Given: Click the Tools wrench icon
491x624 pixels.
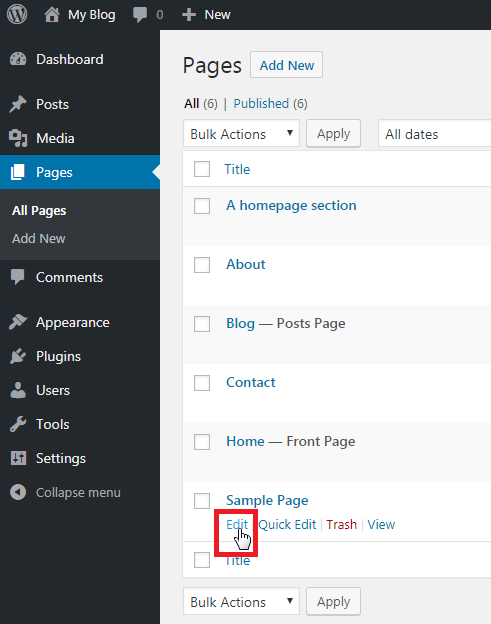Looking at the screenshot, I should coord(18,424).
